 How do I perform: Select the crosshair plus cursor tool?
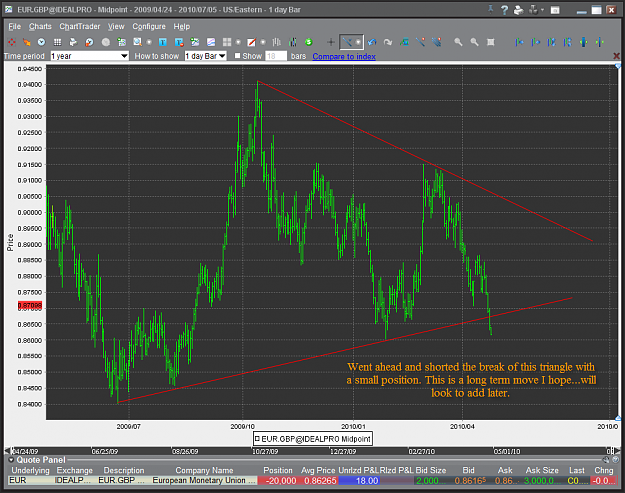330,42
